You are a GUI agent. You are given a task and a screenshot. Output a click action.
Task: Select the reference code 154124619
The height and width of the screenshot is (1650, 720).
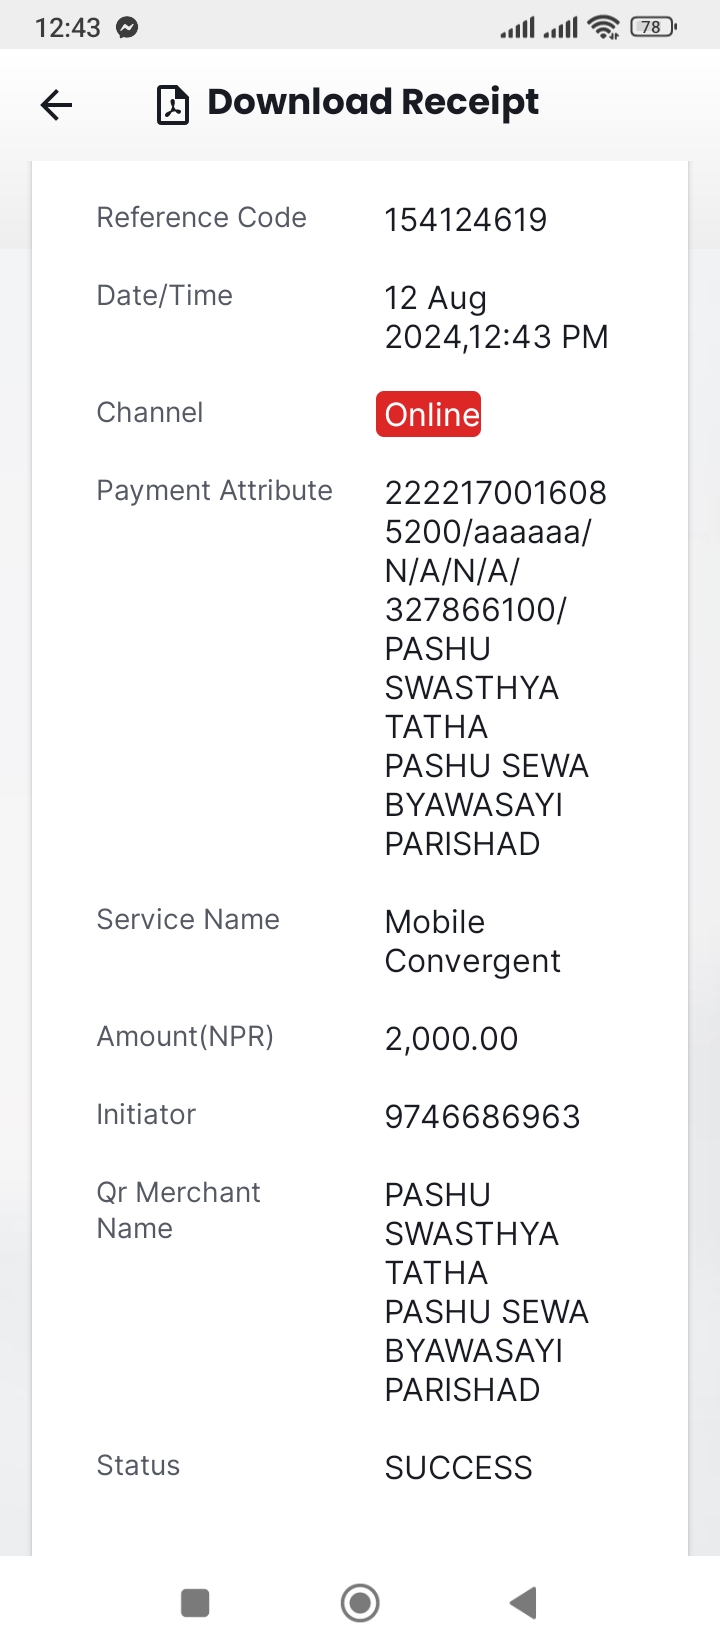(x=466, y=220)
